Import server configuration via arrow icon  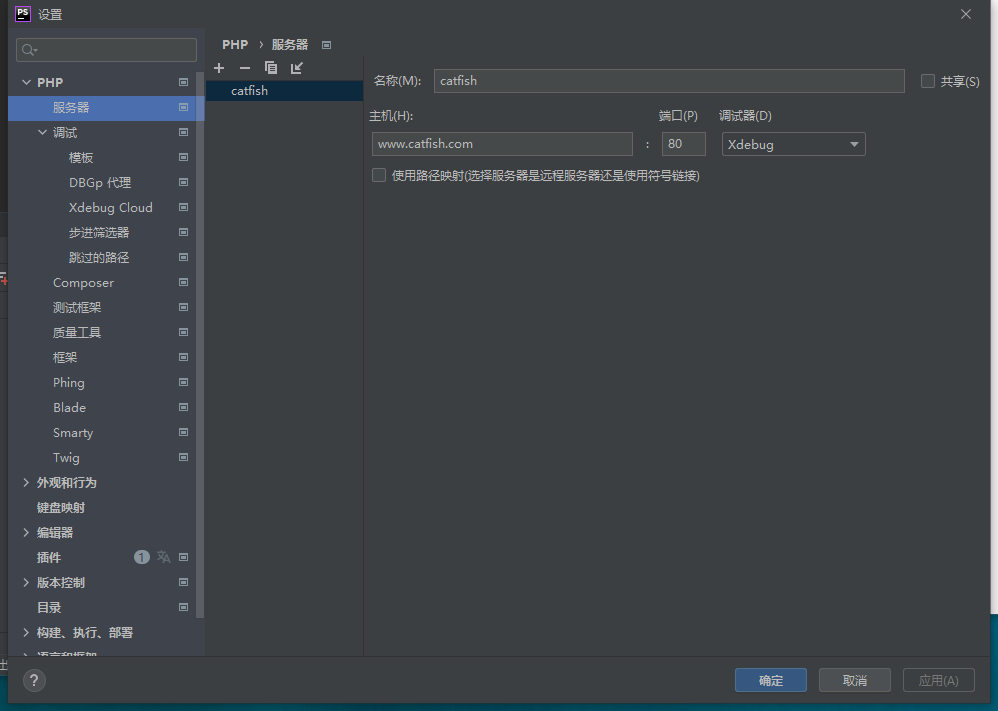(297, 68)
